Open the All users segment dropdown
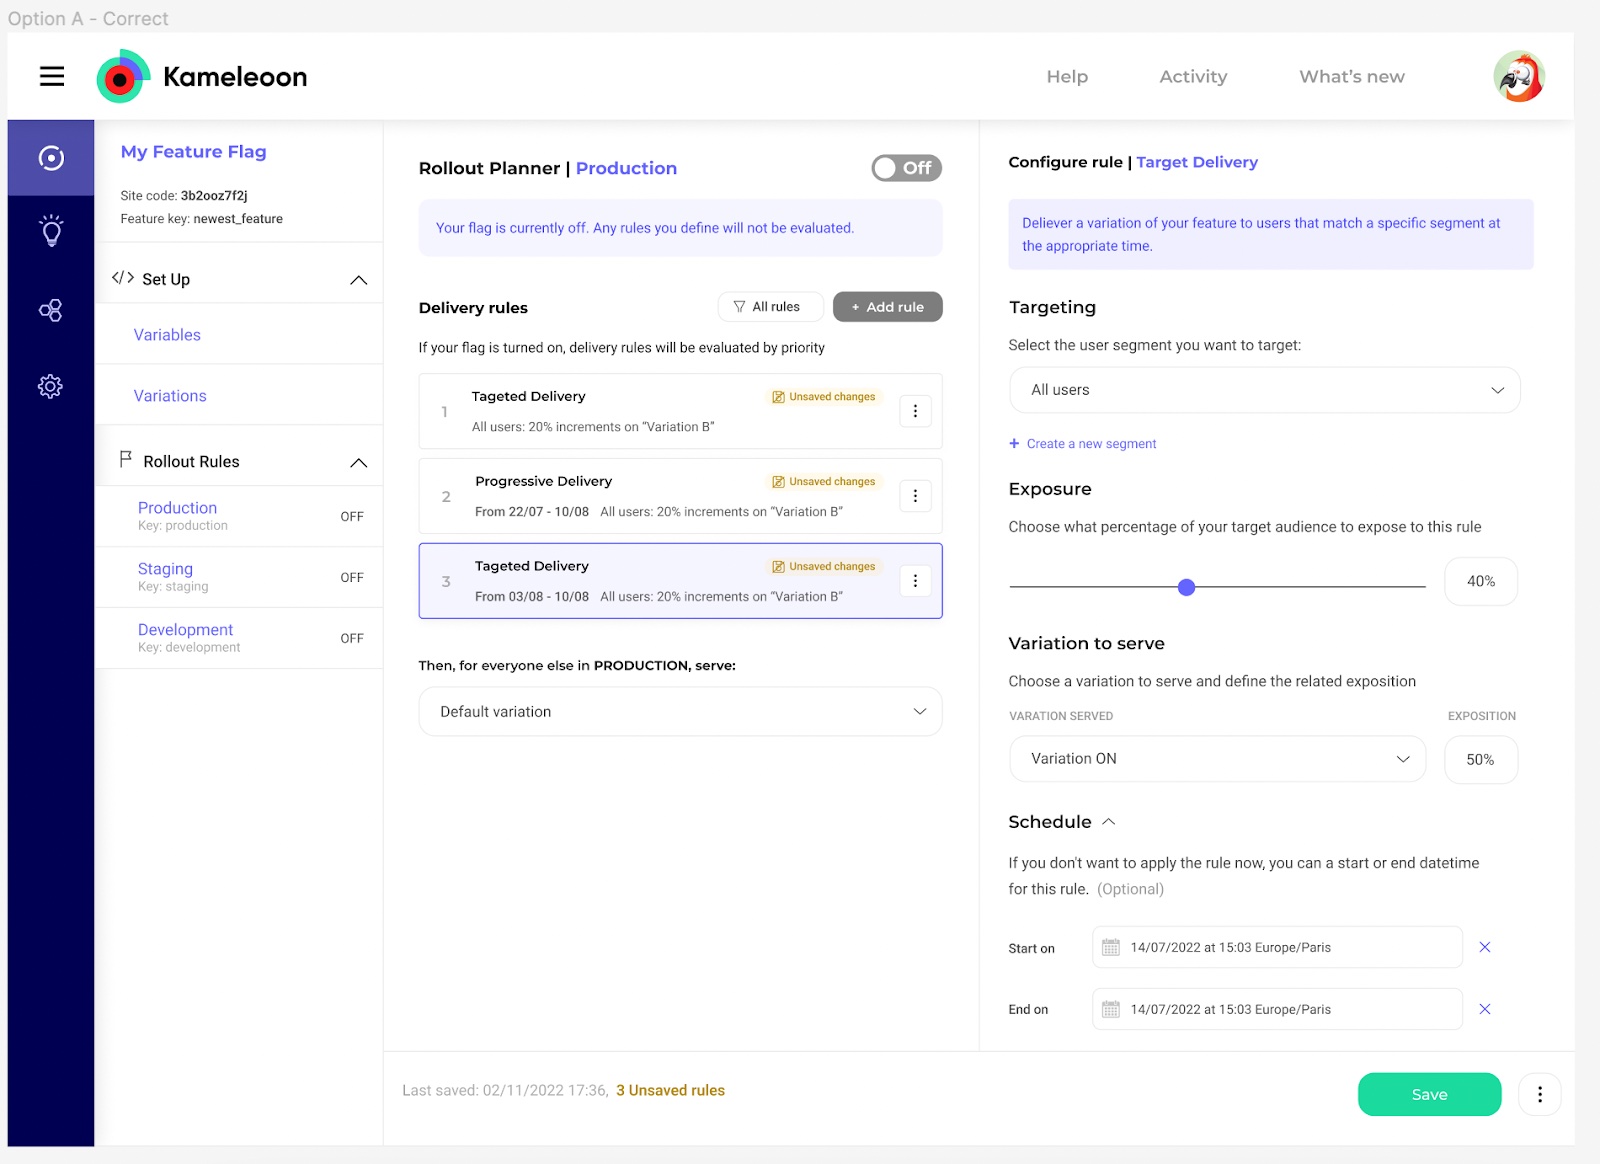The image size is (1600, 1164). pyautogui.click(x=1264, y=390)
